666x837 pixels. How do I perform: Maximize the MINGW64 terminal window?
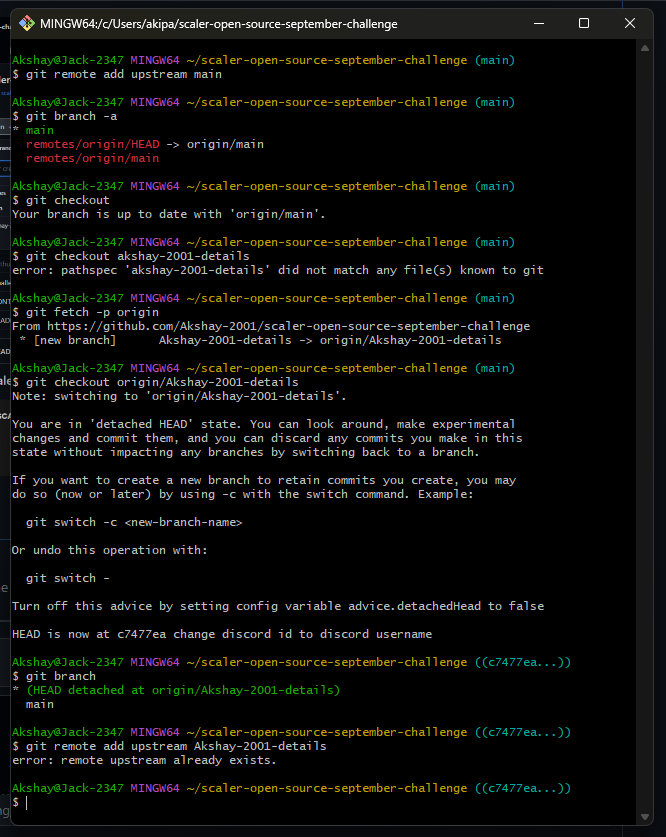point(584,23)
